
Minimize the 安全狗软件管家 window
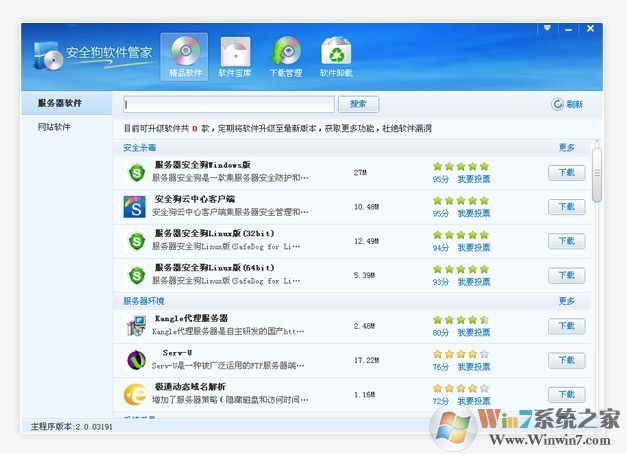(568, 29)
